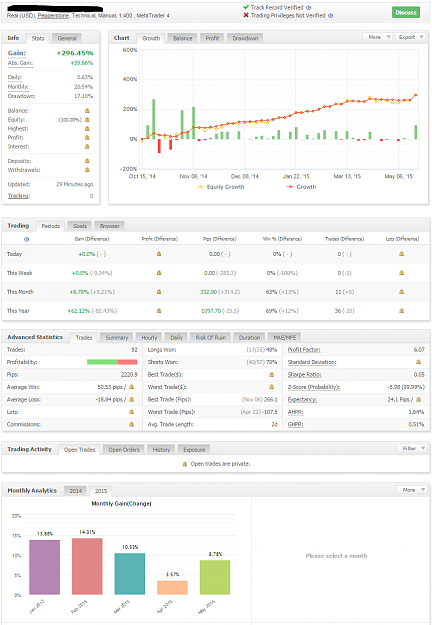Open the Risk Of Ruin tab
This screenshot has width=432, height=625.
[x=211, y=338]
